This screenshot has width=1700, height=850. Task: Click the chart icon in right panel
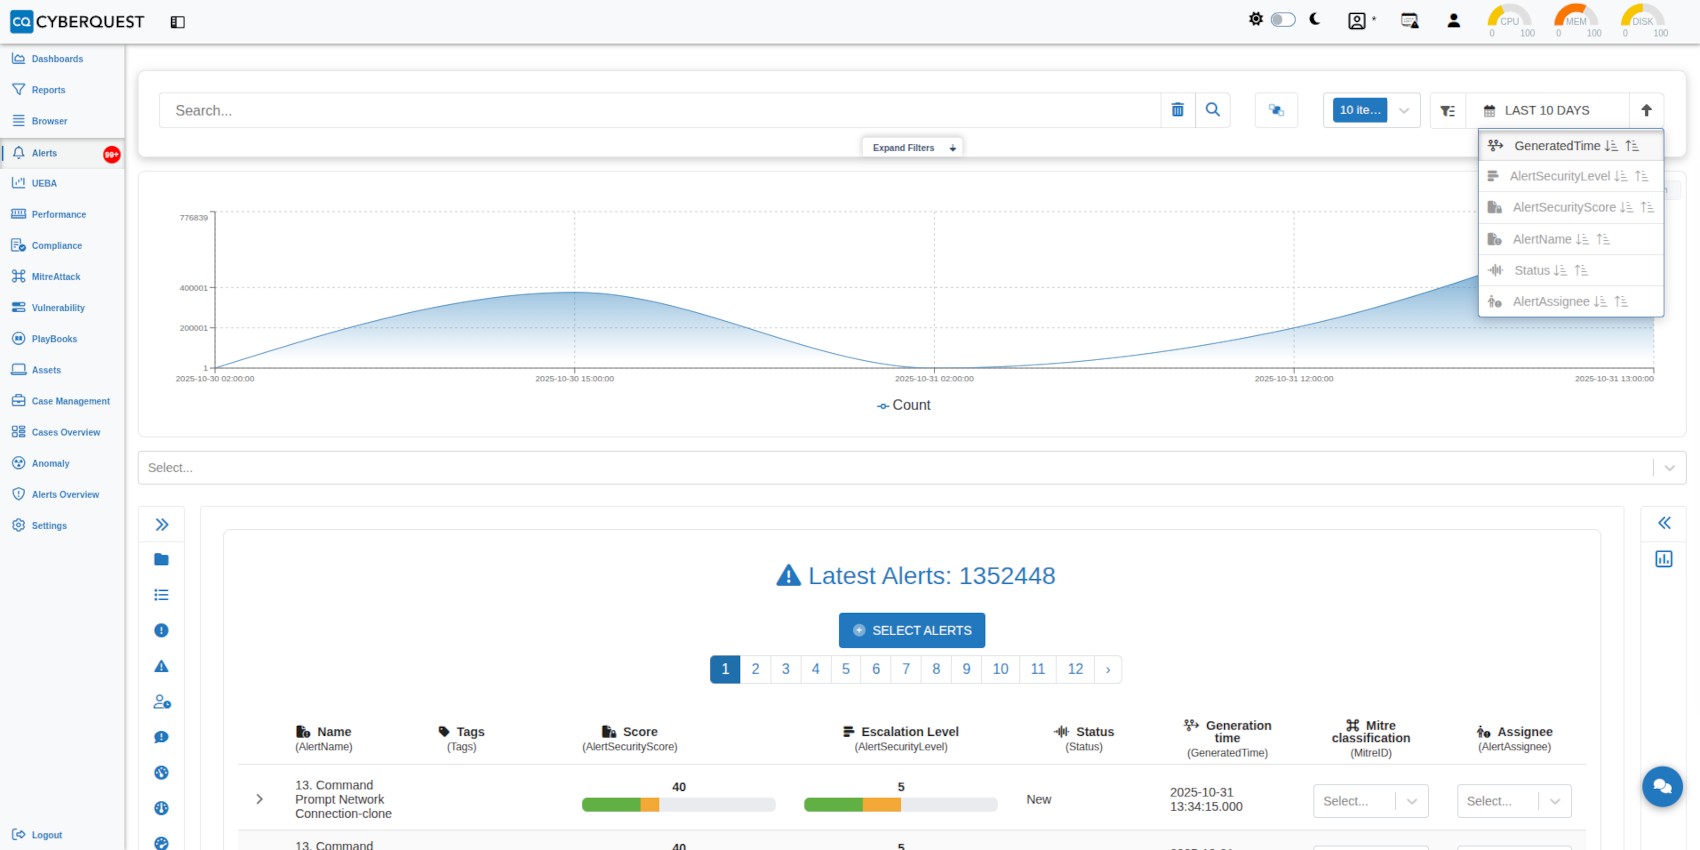pyautogui.click(x=1664, y=559)
